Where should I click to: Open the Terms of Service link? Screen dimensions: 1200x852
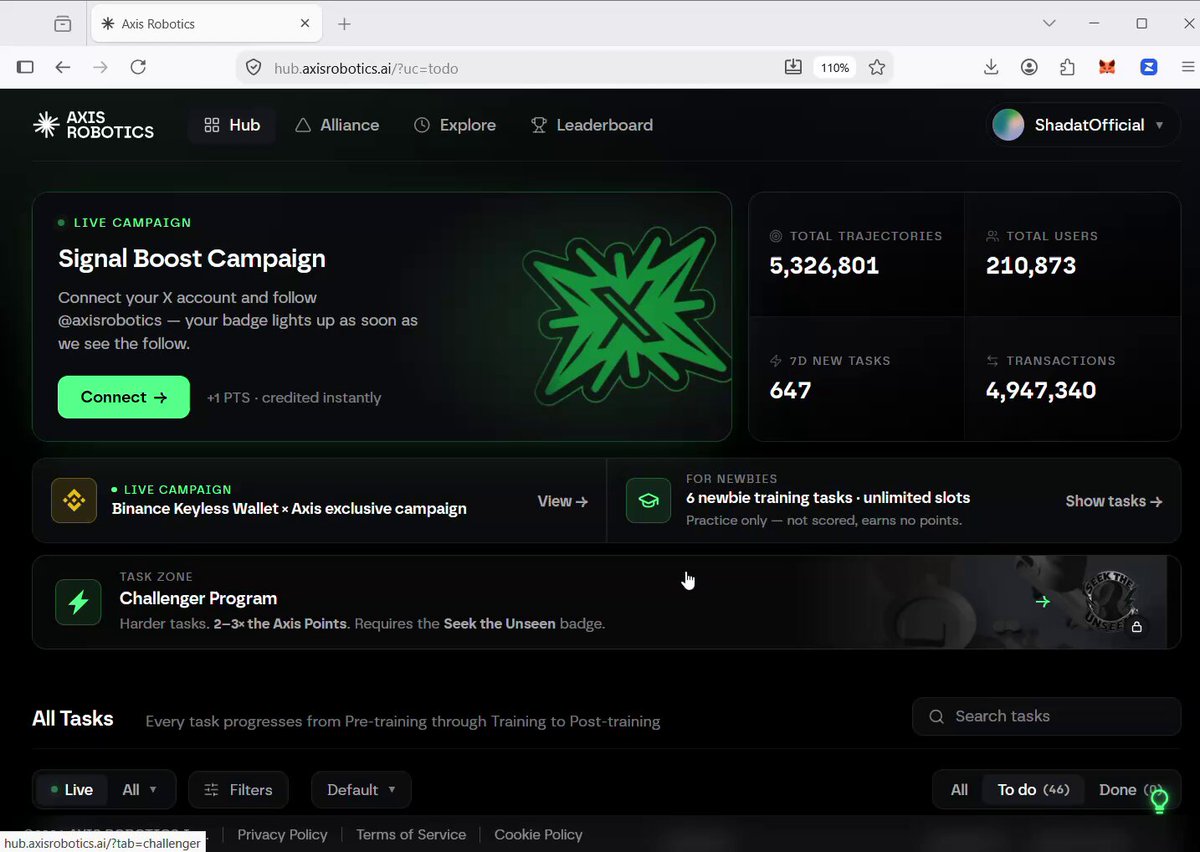click(411, 835)
